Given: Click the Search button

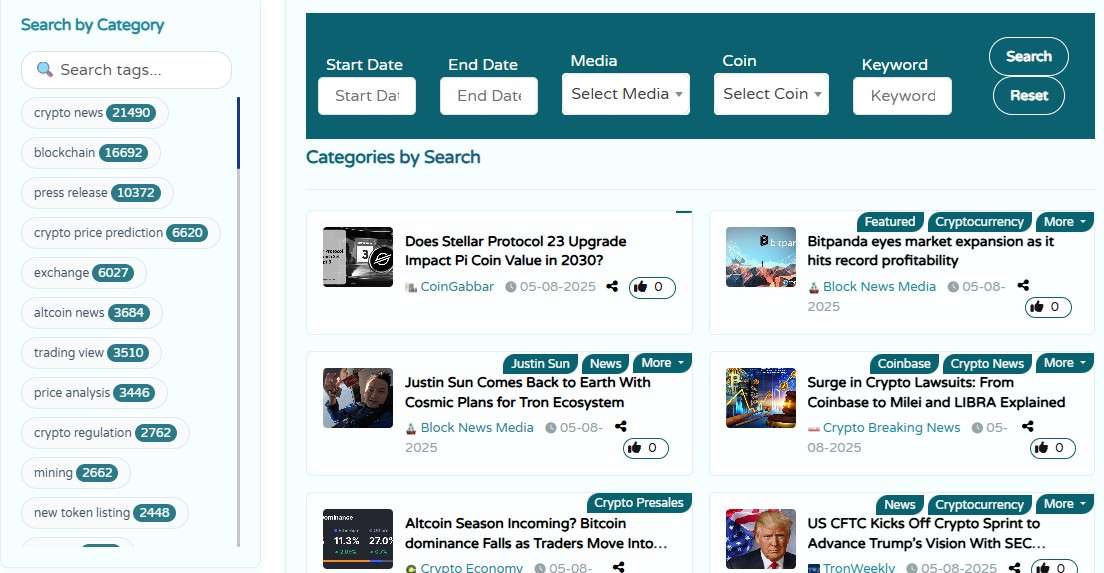Looking at the screenshot, I should tap(1029, 56).
